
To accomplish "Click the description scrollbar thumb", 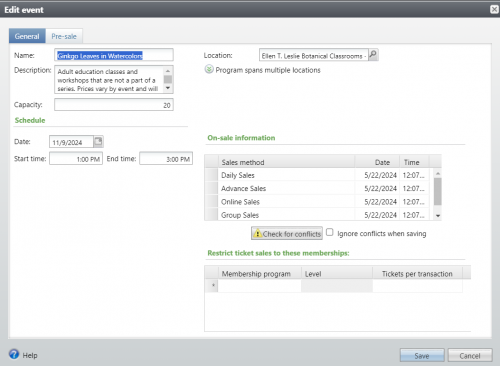I will [168, 79].
